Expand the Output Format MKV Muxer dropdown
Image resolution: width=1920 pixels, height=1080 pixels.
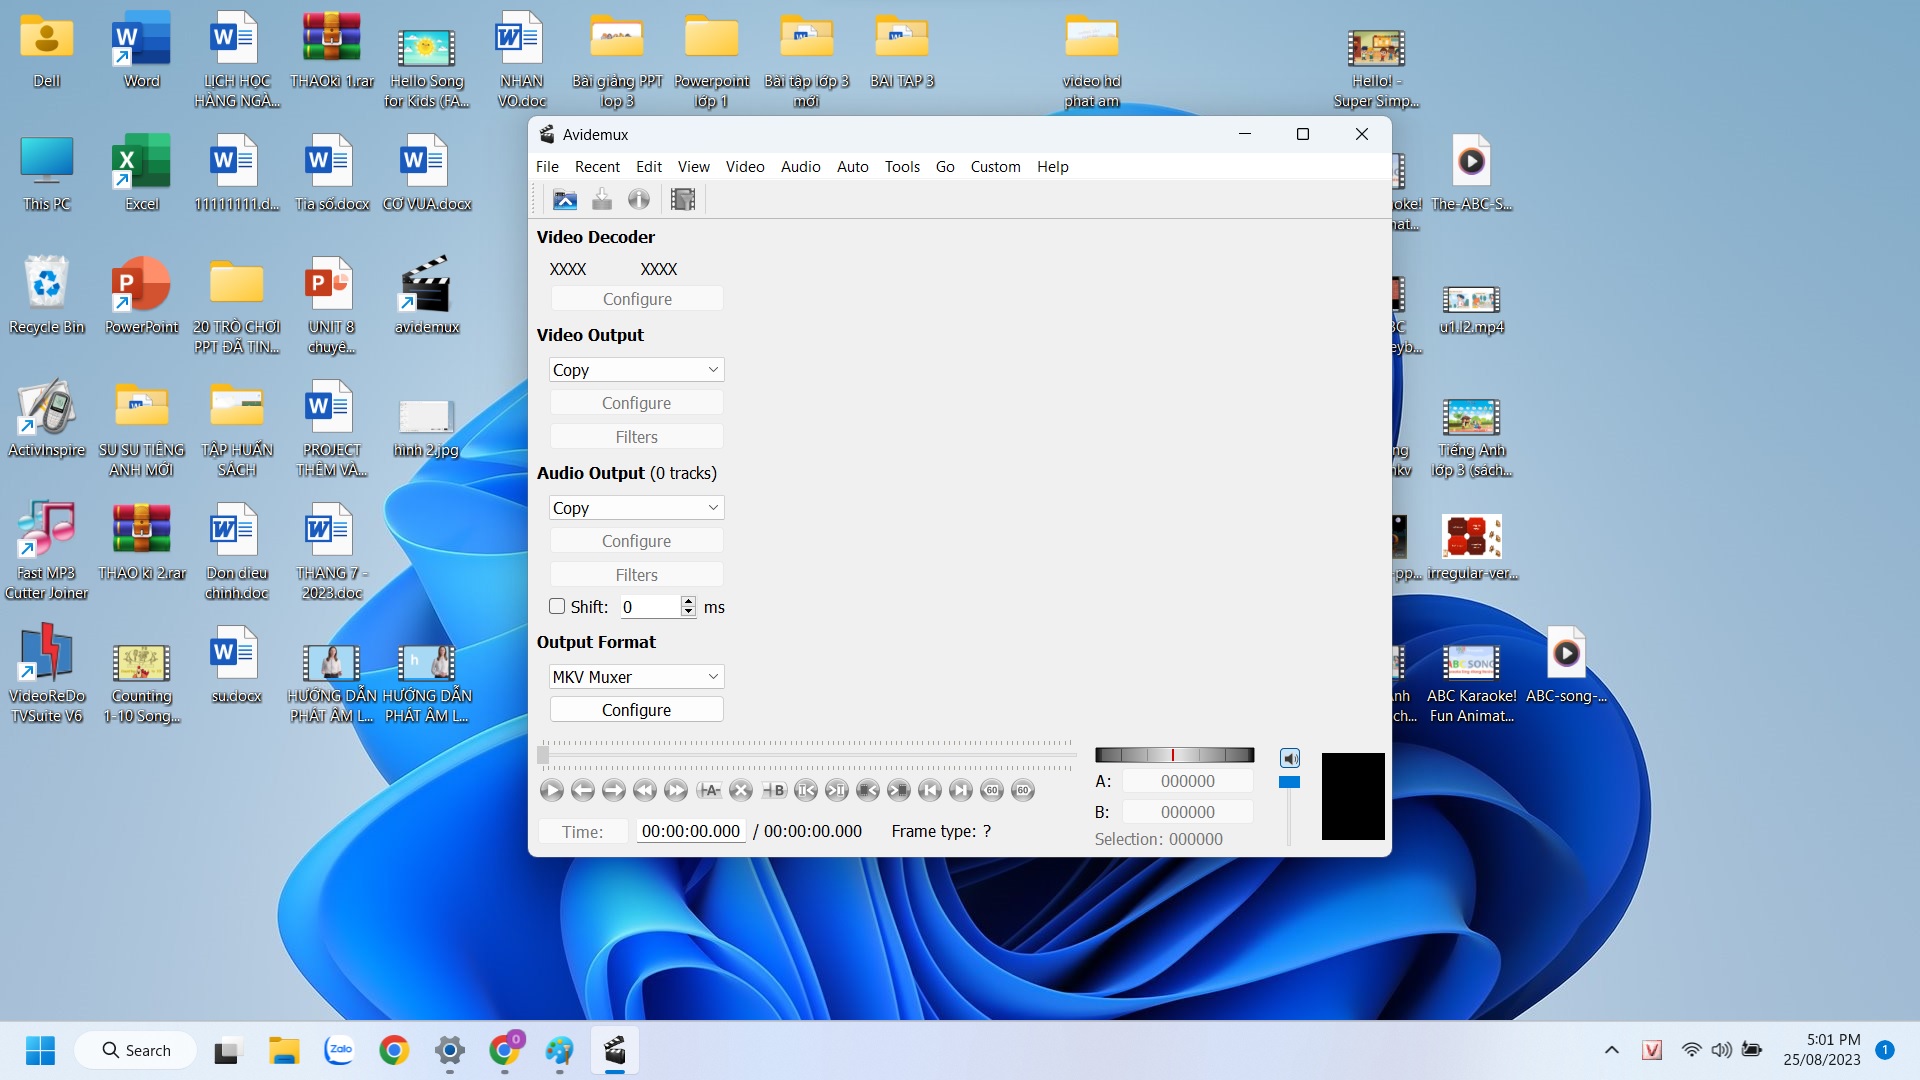pos(636,676)
